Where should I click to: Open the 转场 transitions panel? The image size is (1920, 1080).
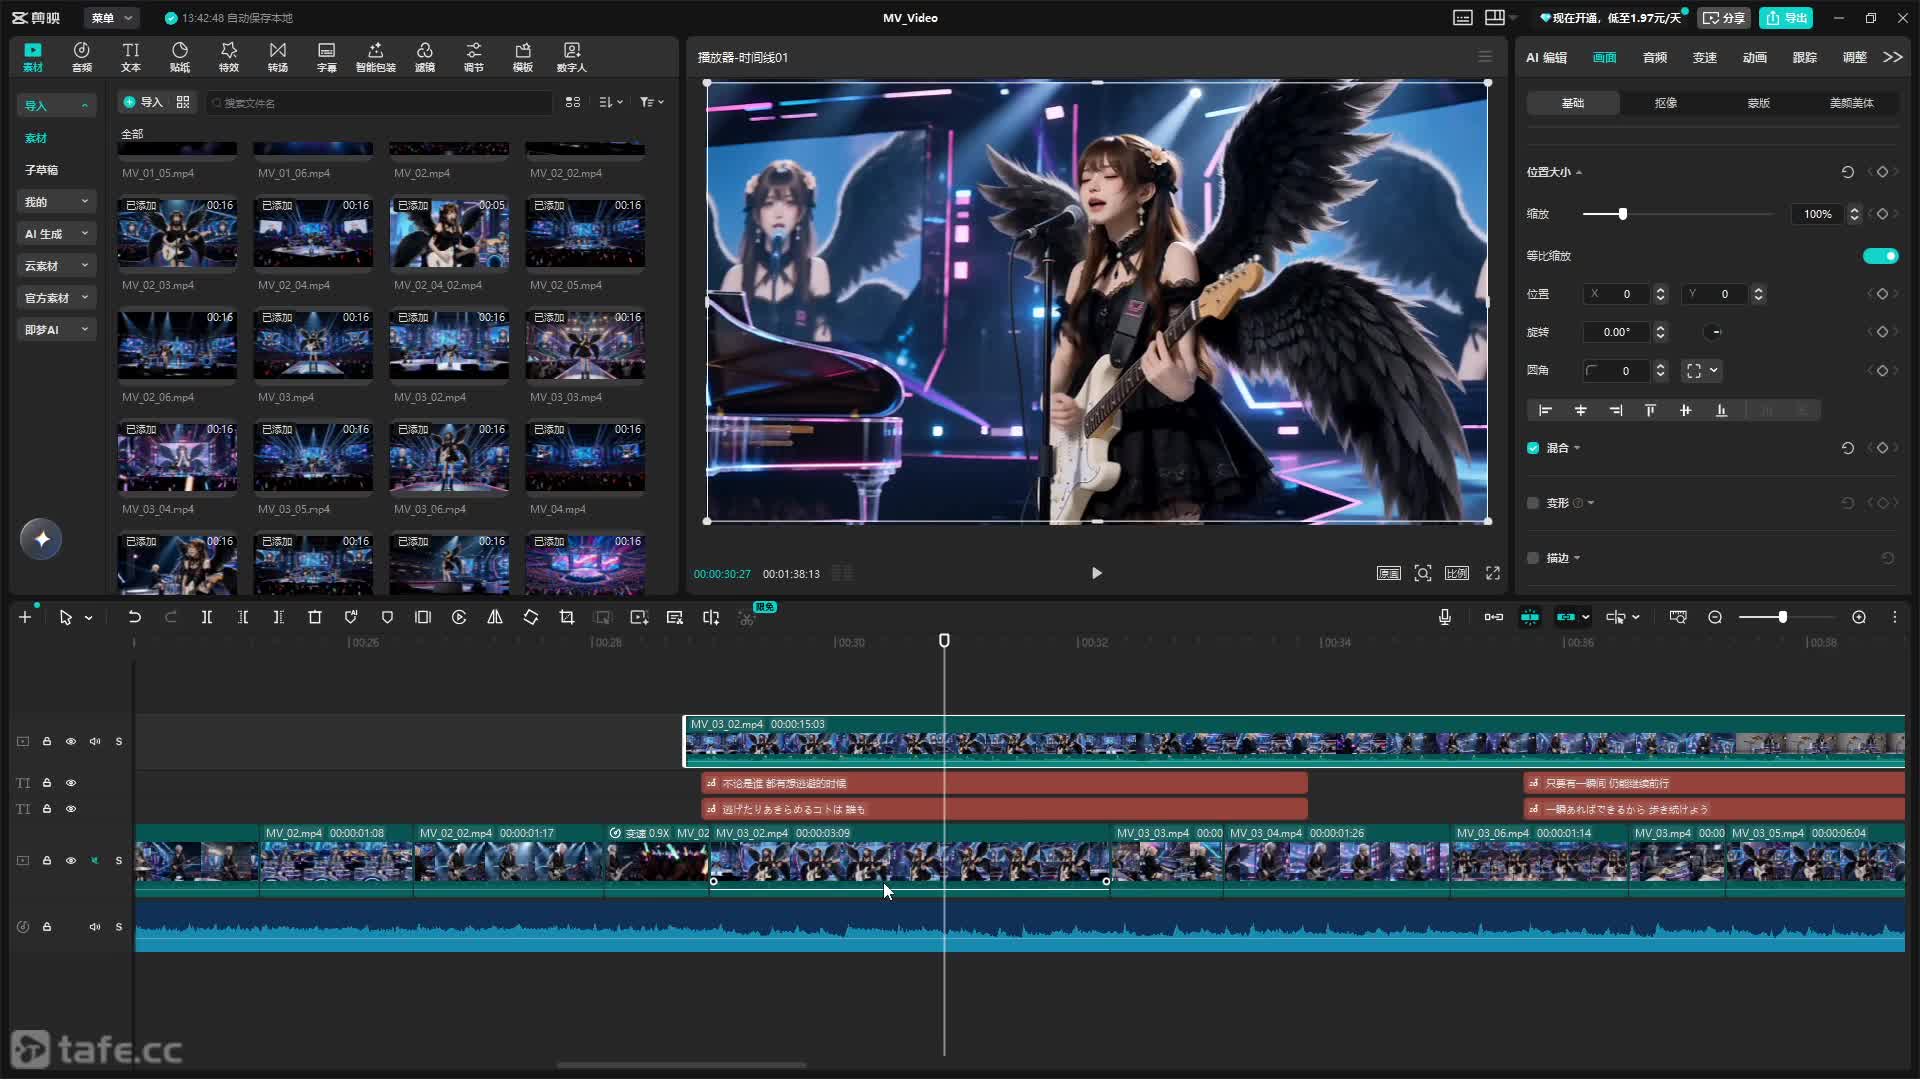tap(278, 57)
